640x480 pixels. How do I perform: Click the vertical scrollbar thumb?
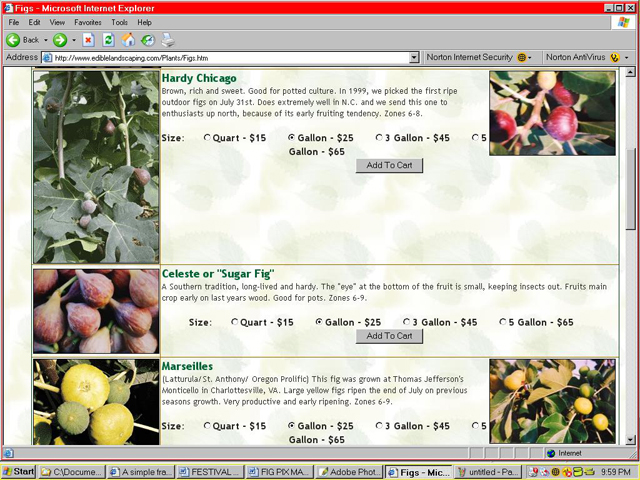[x=631, y=189]
